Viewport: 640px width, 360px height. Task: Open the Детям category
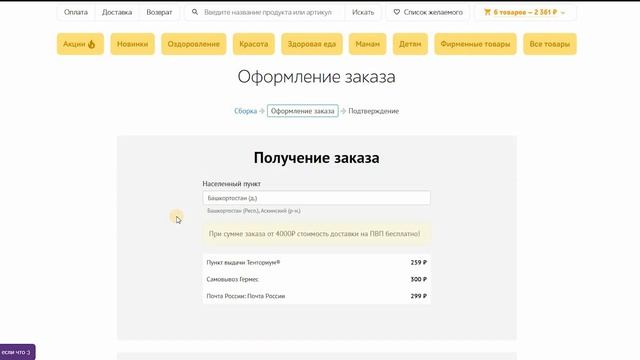410,44
